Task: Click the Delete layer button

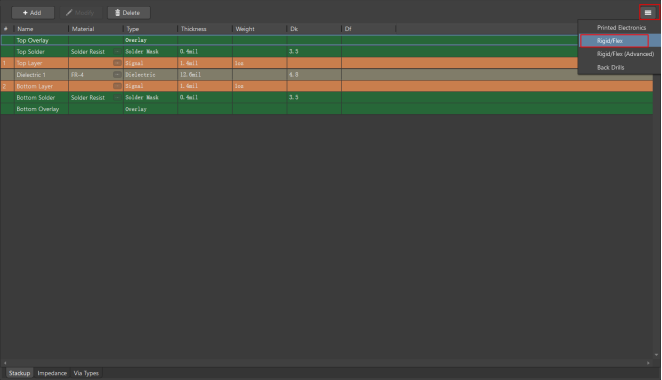Action: pos(129,13)
